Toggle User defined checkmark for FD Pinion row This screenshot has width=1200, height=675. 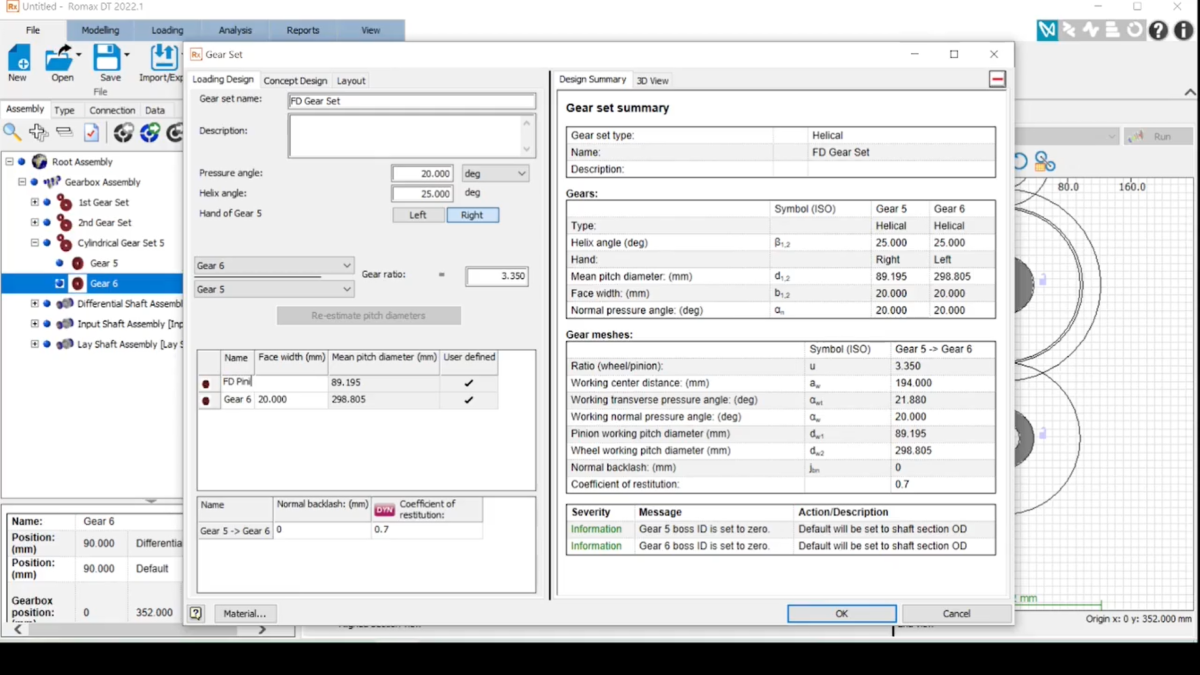468,383
